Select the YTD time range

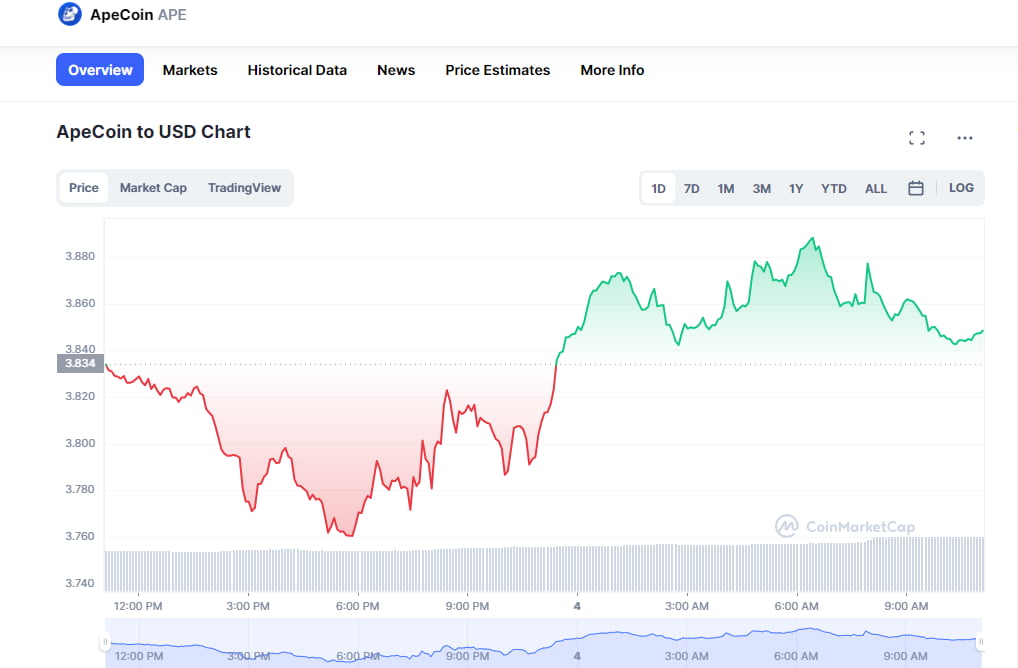[834, 189]
